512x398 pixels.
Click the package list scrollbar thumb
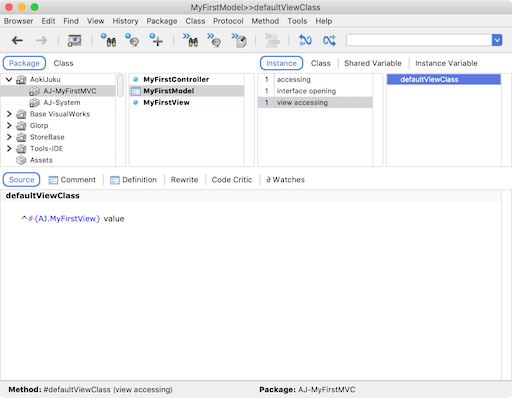(x=120, y=85)
